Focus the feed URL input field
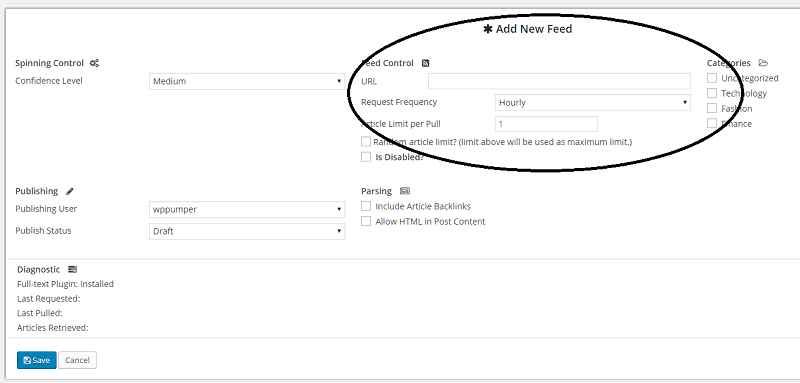800x383 pixels. [559, 81]
